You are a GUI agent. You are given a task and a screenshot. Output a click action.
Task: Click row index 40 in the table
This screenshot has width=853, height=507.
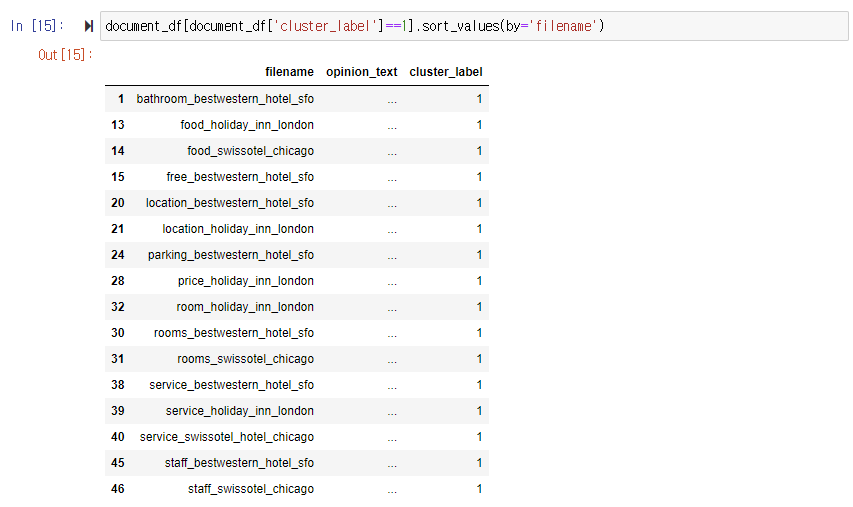click(118, 437)
